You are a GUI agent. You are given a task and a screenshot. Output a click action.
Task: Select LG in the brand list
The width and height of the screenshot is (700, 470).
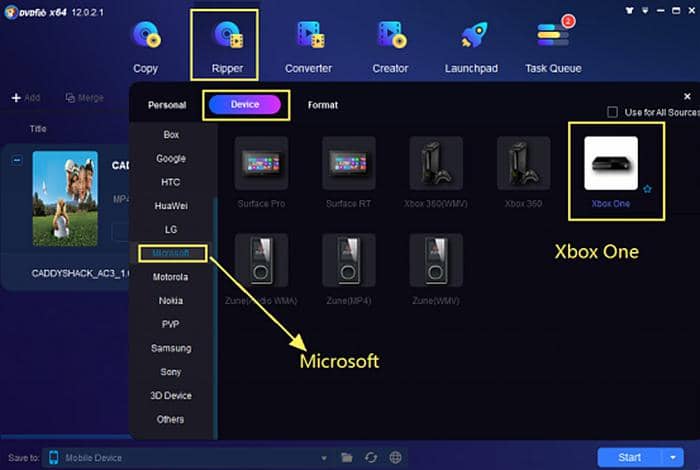coord(171,229)
